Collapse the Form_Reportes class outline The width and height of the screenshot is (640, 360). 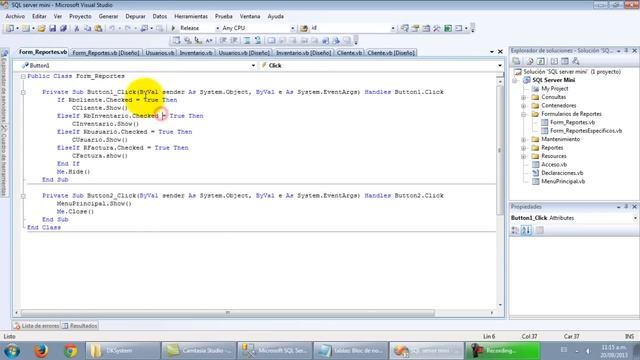[x=23, y=76]
